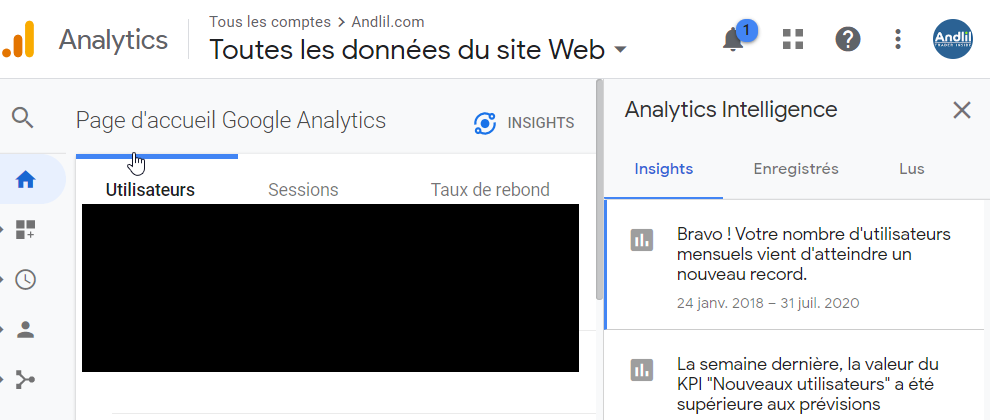Go to the Home sidebar icon

pos(26,180)
